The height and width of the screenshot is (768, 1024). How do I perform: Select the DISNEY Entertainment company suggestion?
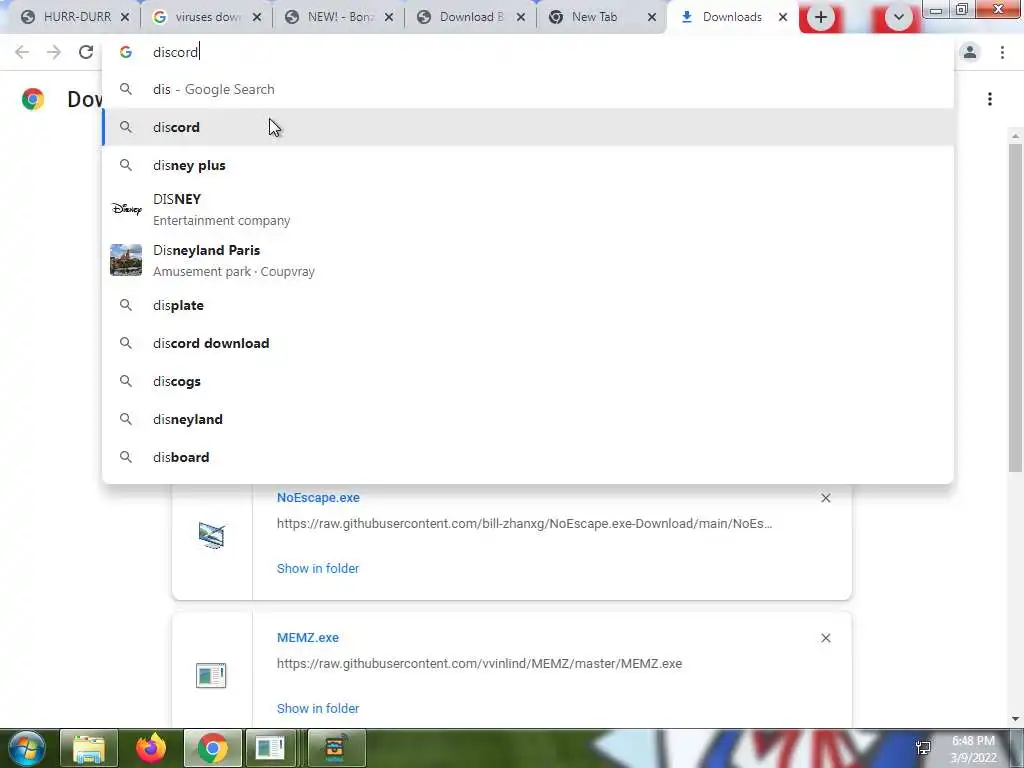pos(528,210)
